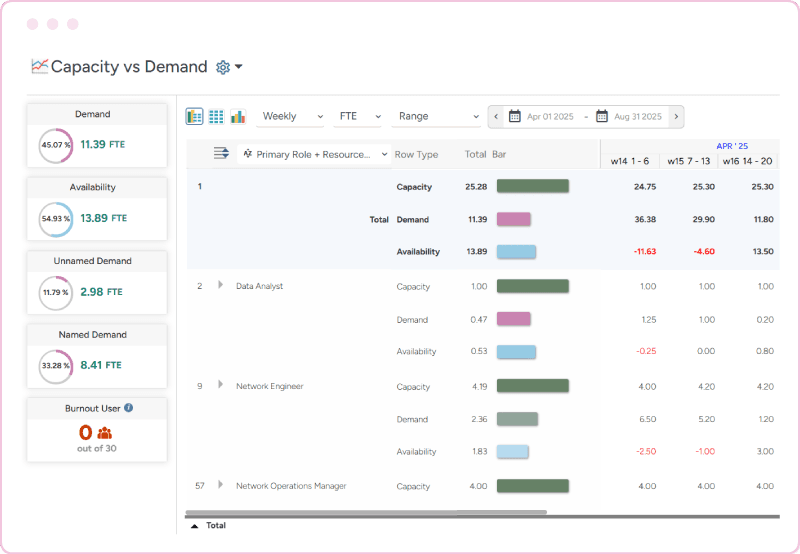Go to previous date range arrow
The width and height of the screenshot is (800, 554).
click(496, 116)
